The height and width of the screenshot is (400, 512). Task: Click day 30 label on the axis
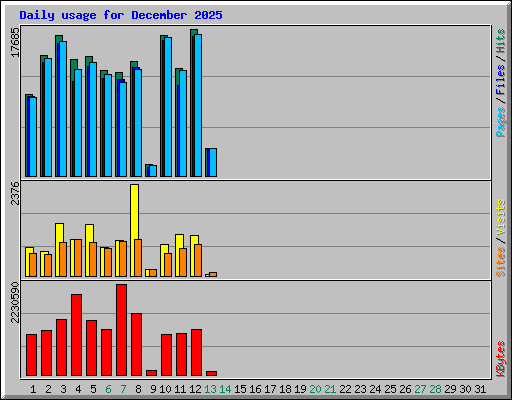465,389
